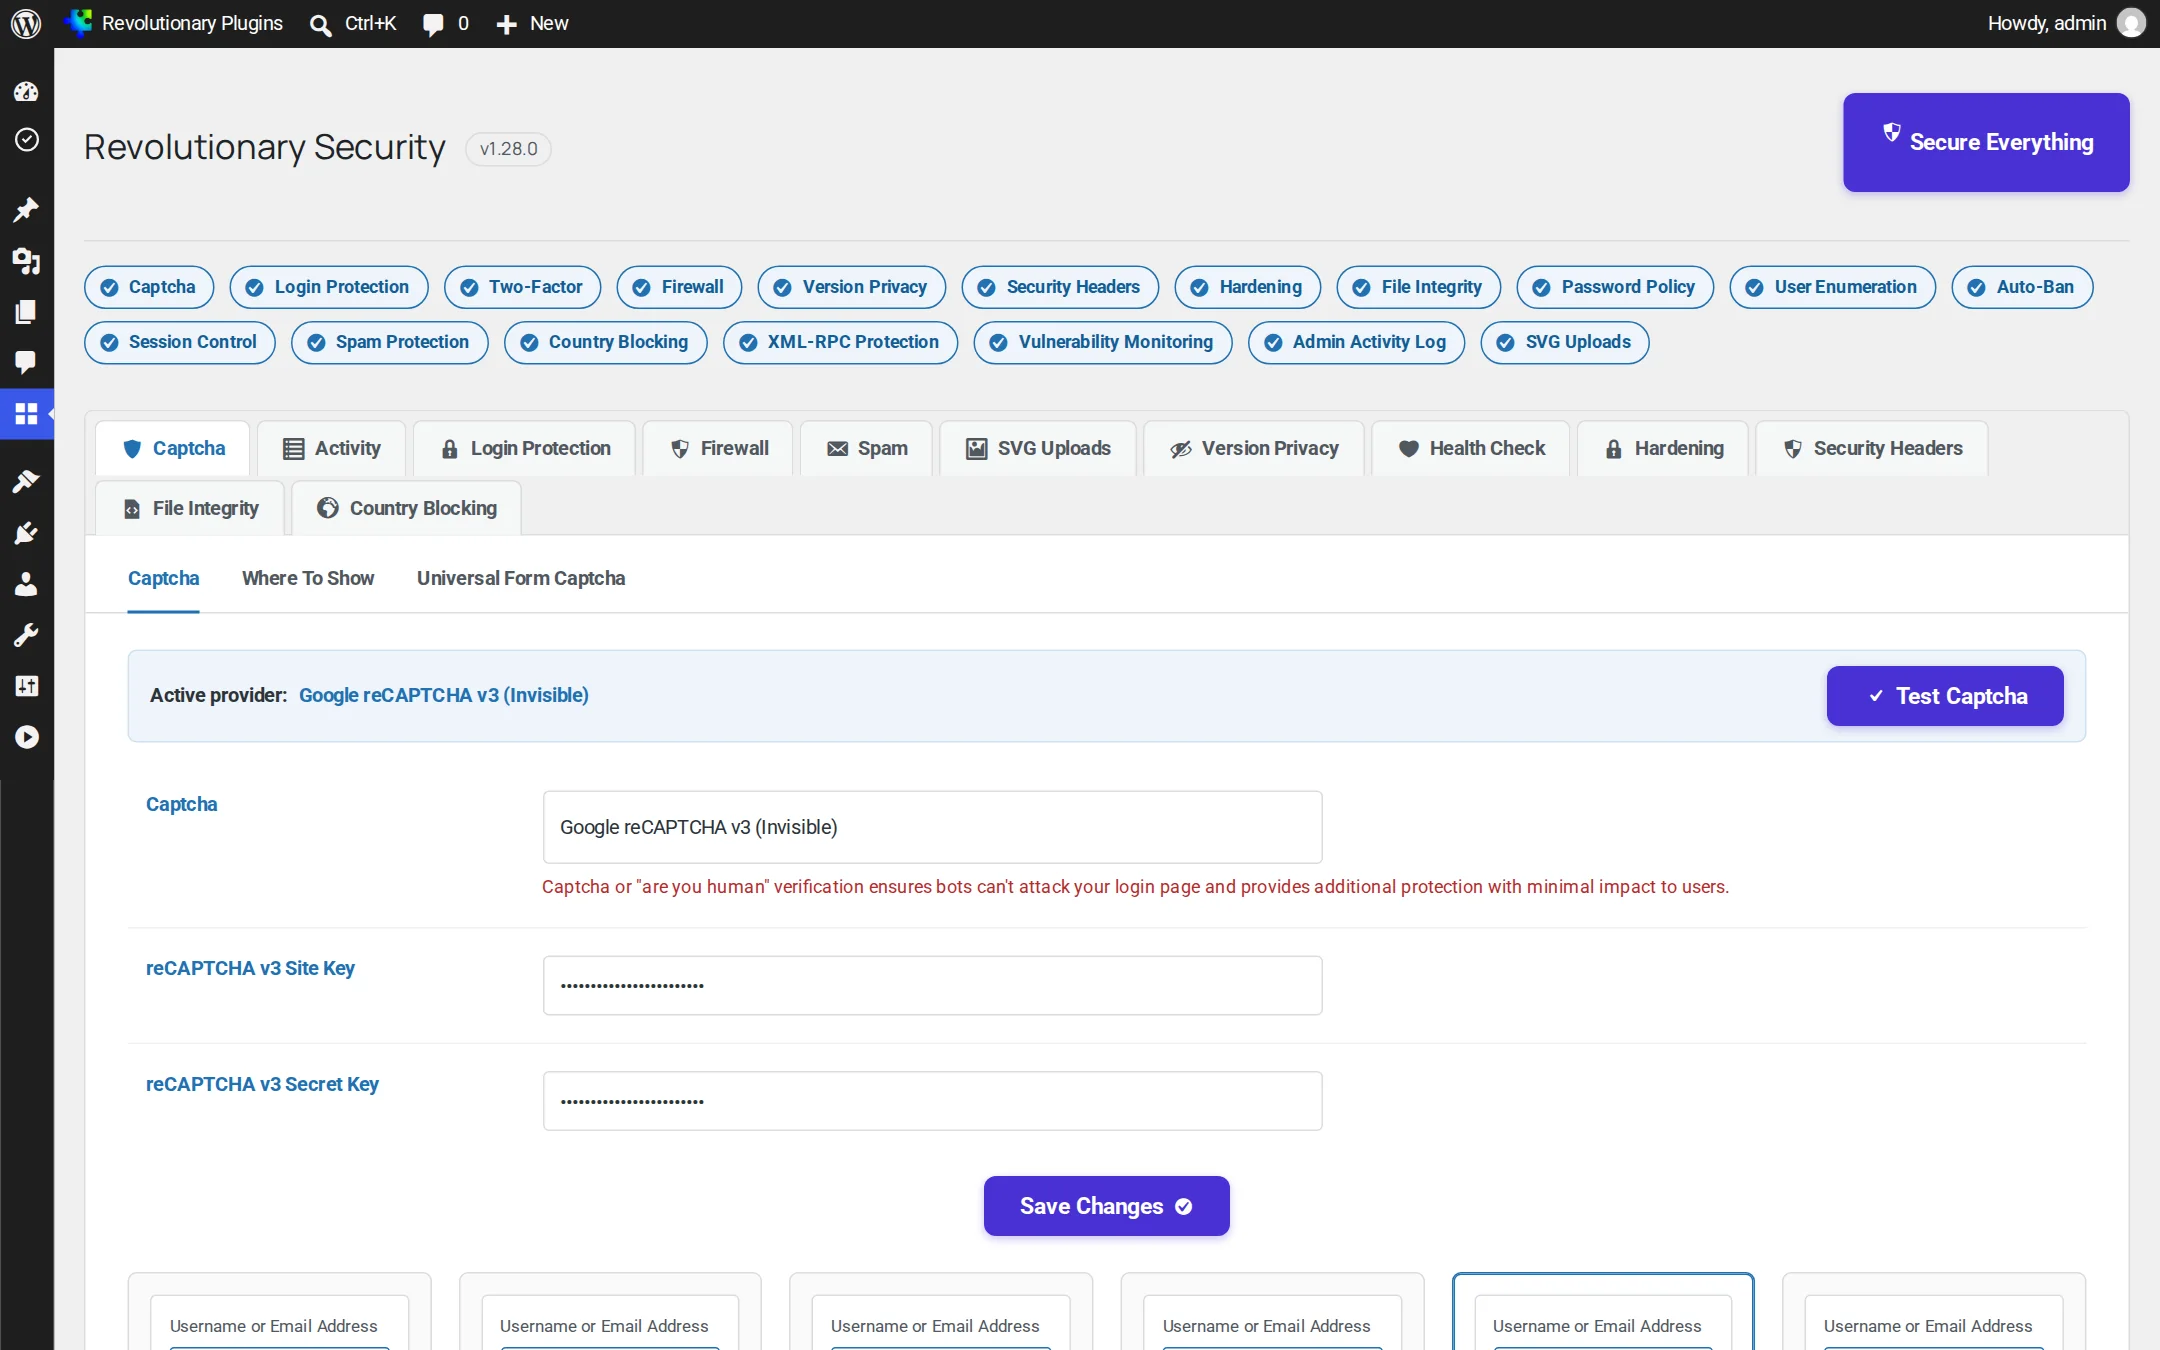
Task: Toggle the Auto-Ban status pill
Action: click(x=2022, y=287)
